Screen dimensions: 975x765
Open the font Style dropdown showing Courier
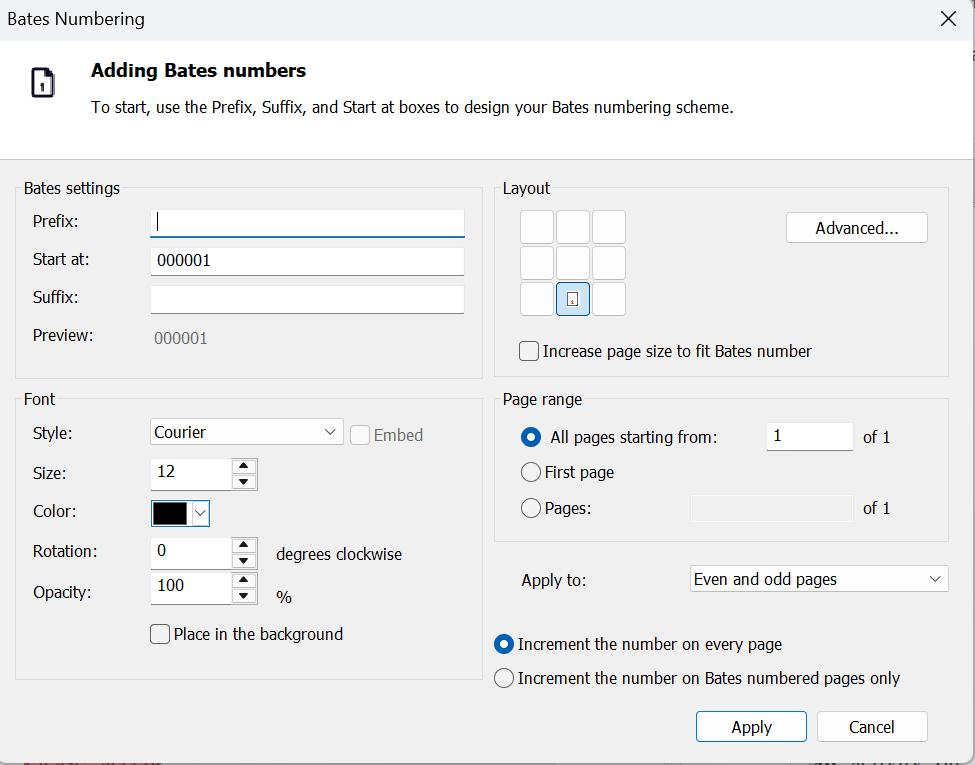point(247,432)
